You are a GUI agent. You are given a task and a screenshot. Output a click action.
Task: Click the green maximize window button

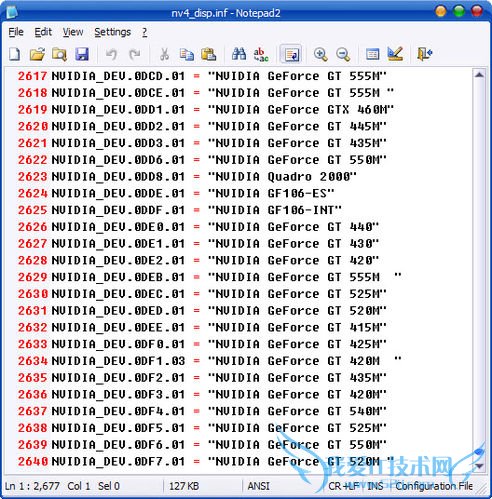(x=459, y=11)
